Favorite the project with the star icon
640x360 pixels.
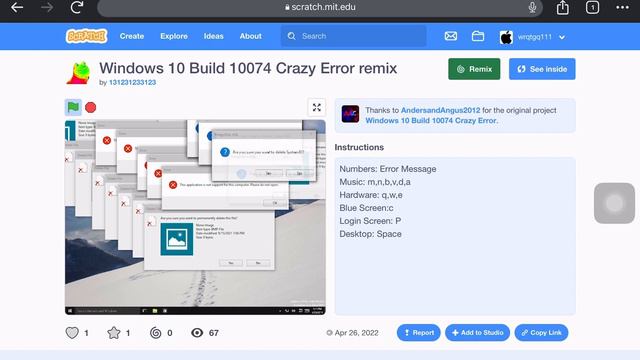tap(114, 333)
